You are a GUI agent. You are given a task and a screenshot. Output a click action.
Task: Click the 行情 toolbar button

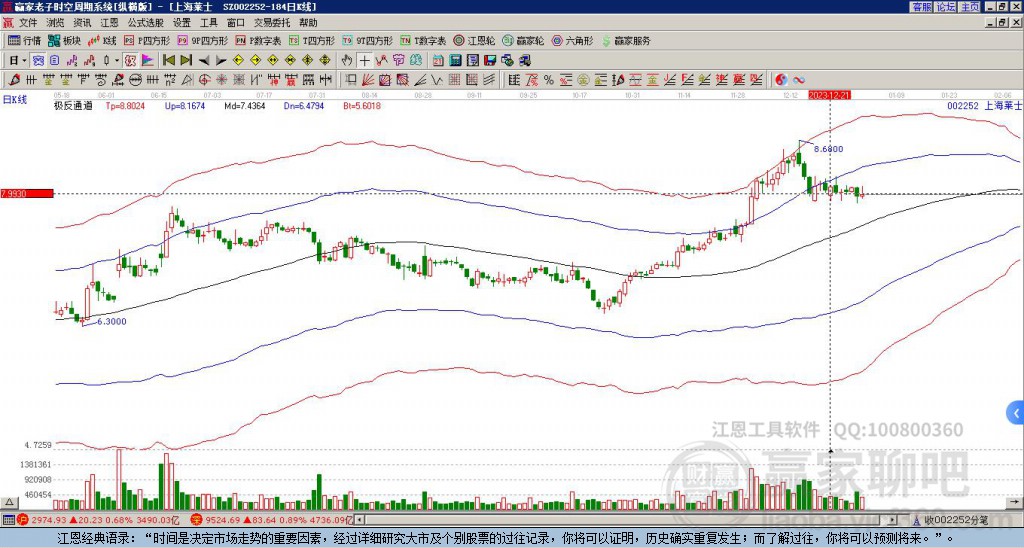(x=25, y=40)
